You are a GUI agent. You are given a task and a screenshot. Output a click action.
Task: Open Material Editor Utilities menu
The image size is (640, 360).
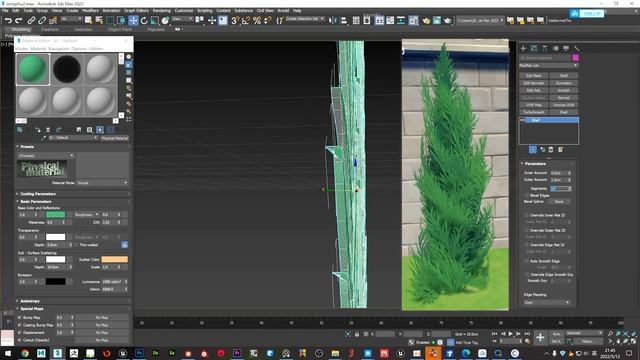coord(96,49)
